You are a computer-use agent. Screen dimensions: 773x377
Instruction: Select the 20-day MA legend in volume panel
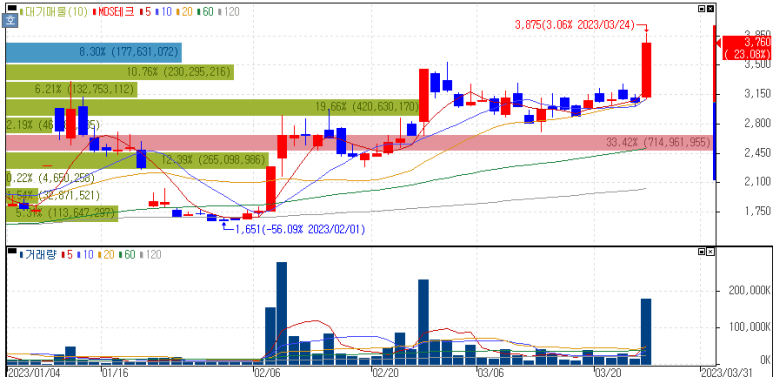[x=107, y=254]
